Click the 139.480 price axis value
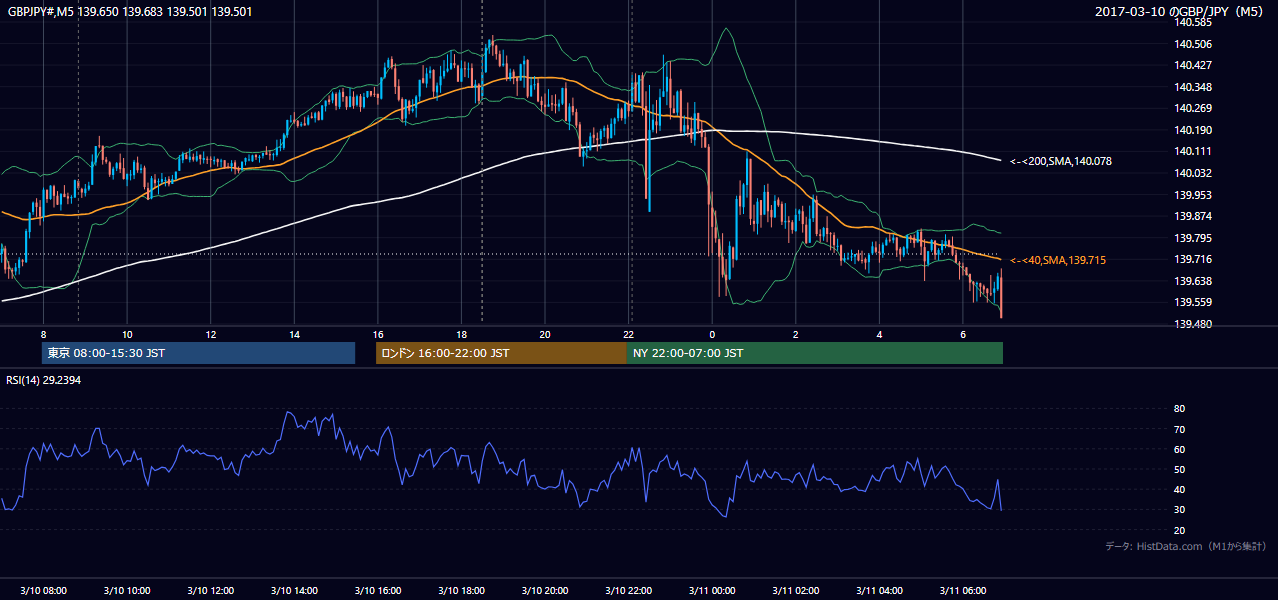 pos(1194,324)
